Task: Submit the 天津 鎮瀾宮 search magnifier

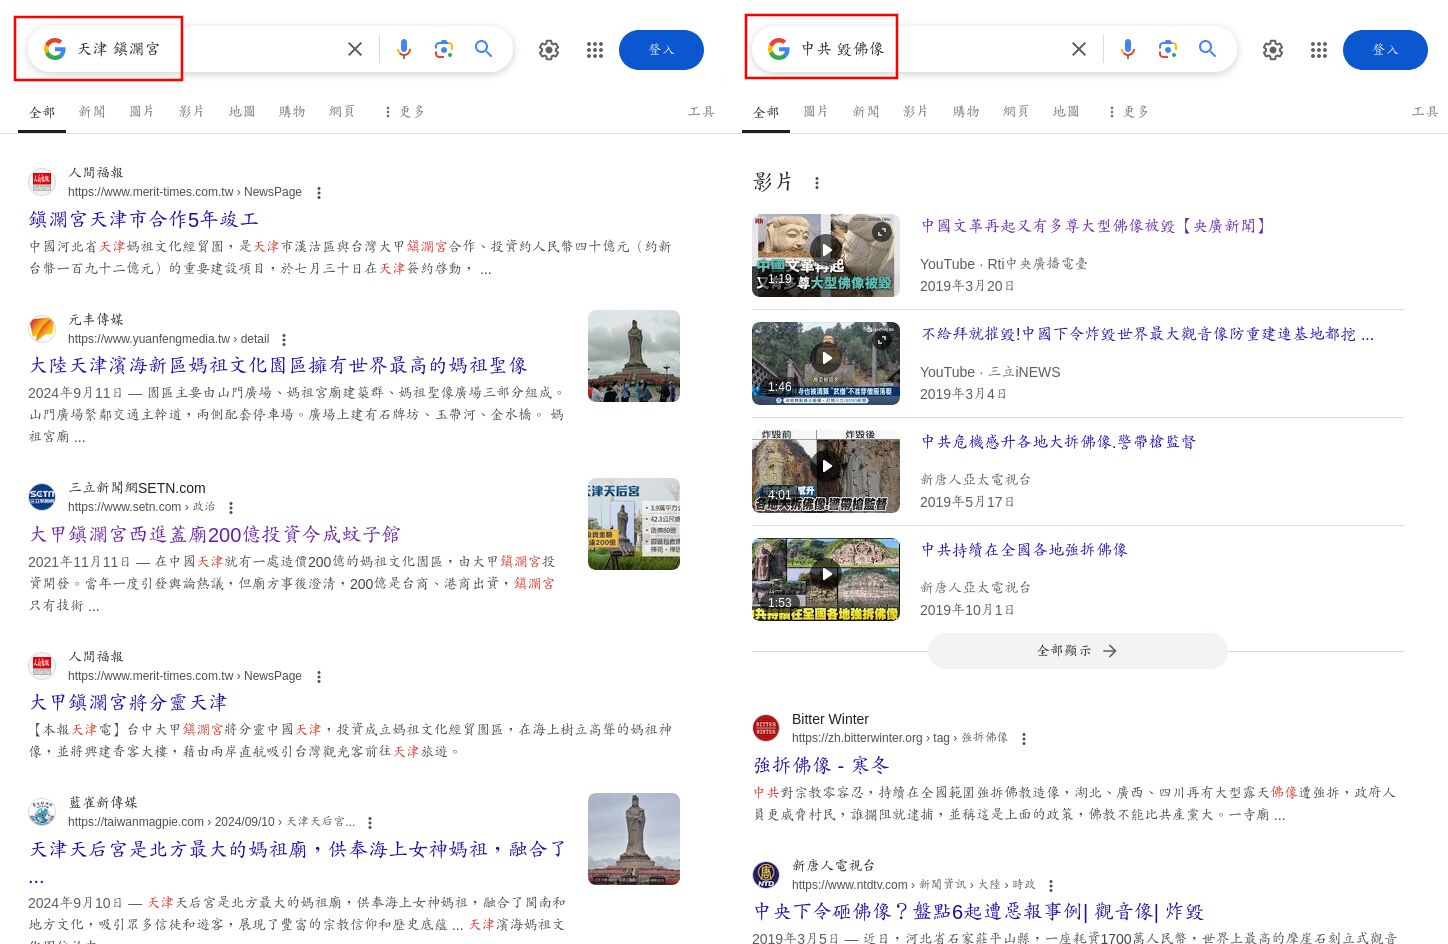Action: [484, 49]
